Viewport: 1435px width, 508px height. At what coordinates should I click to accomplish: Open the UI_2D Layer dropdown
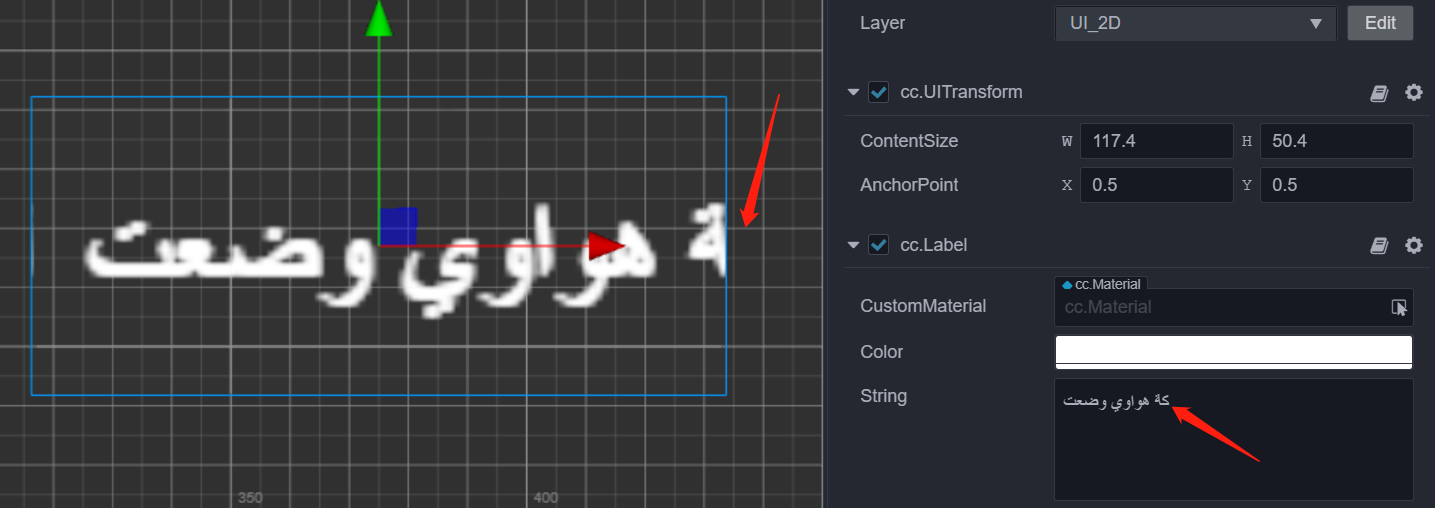pos(1196,23)
